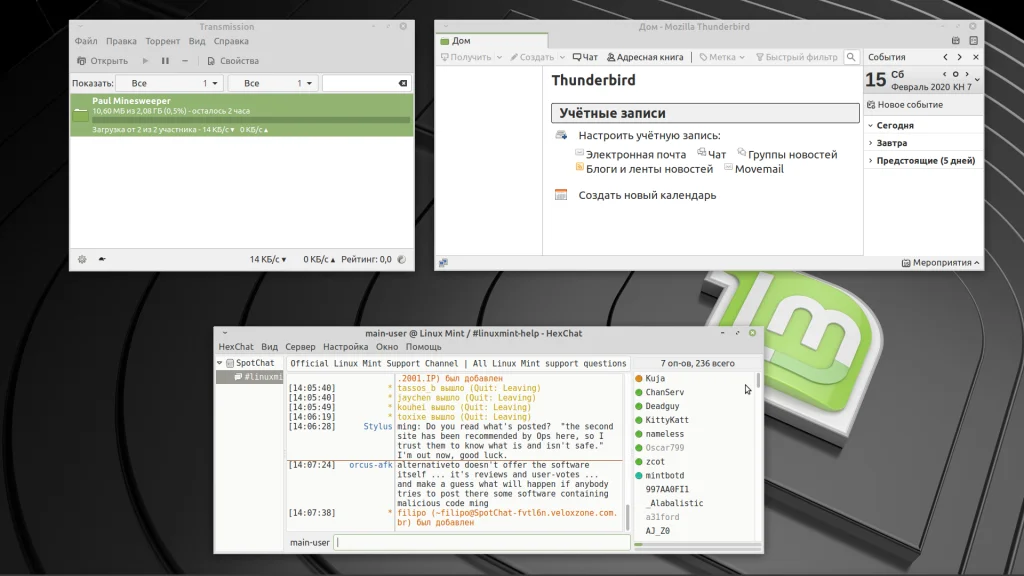Image resolution: width=1024 pixels, height=576 pixels.
Task: Open the Торрент menu in Transmission
Action: point(162,41)
